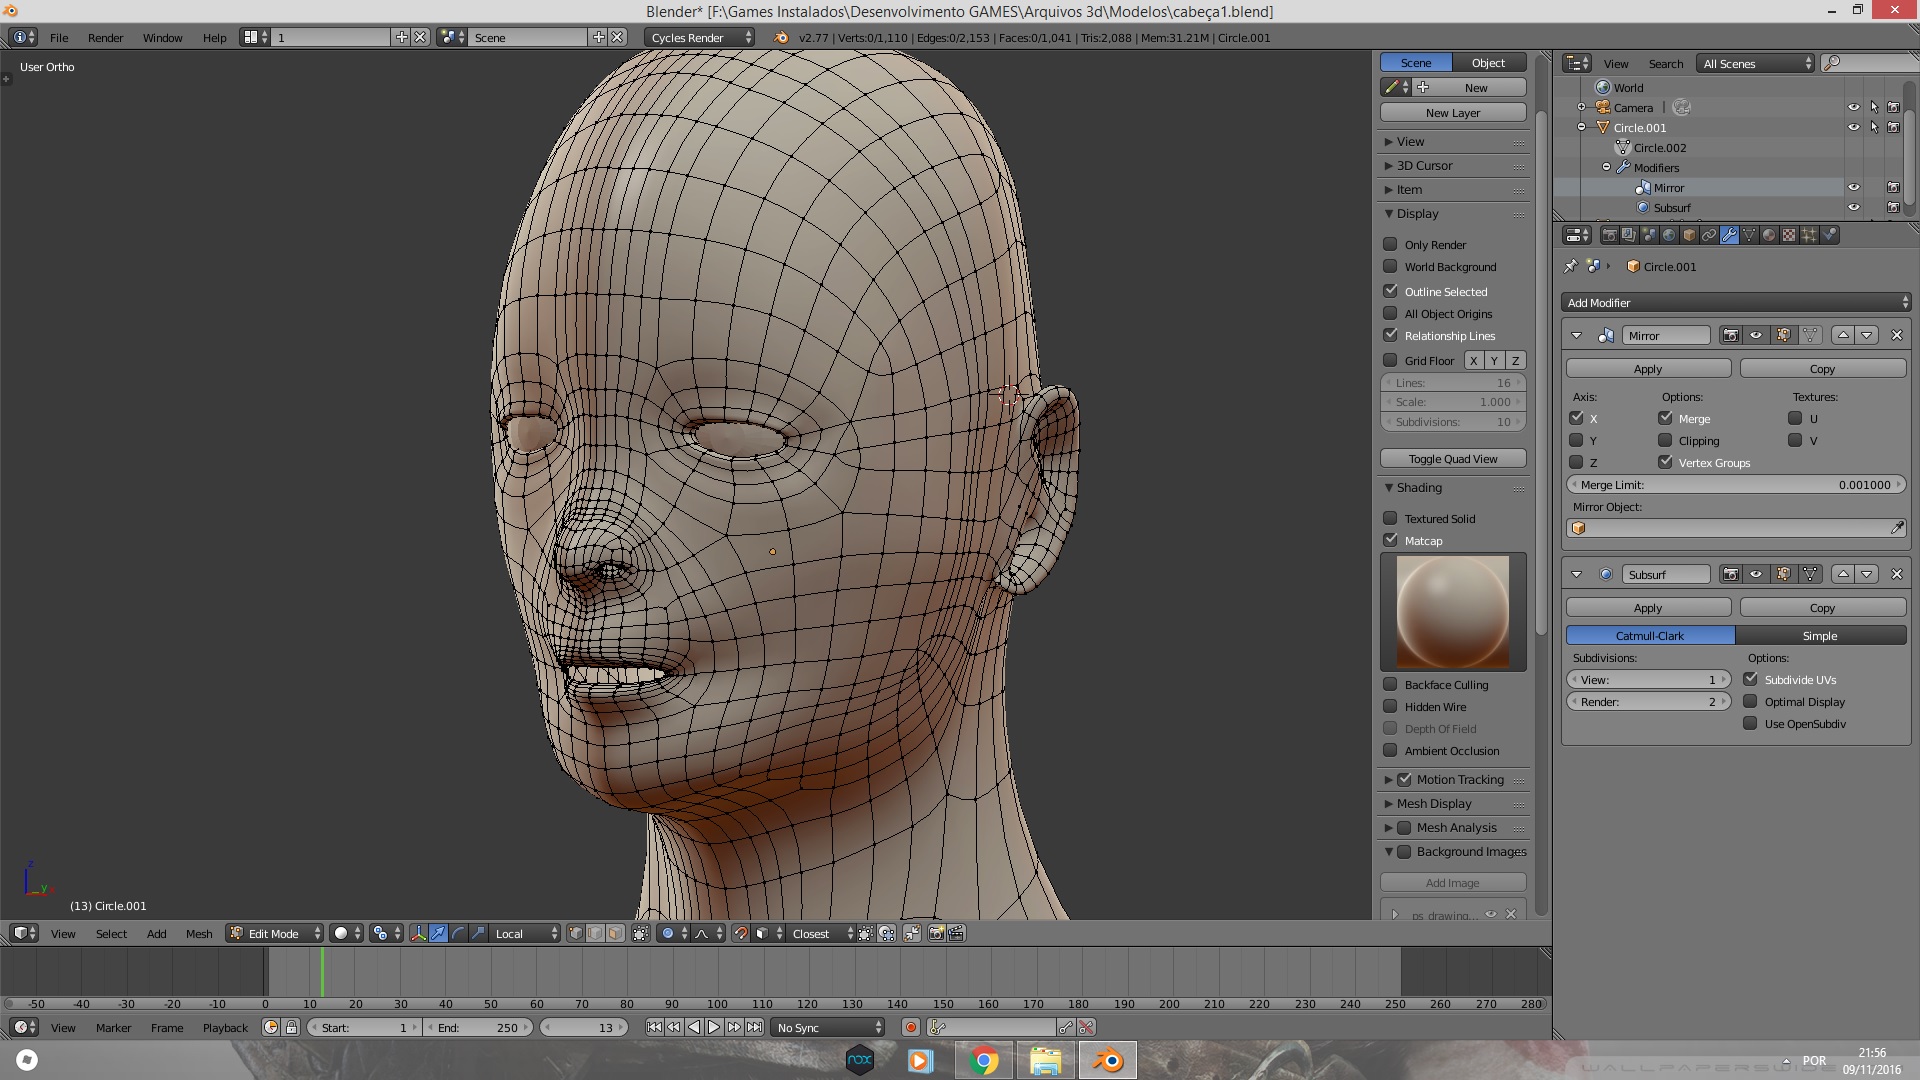Open the Object Constraints tab (chain icon)

[1709, 235]
